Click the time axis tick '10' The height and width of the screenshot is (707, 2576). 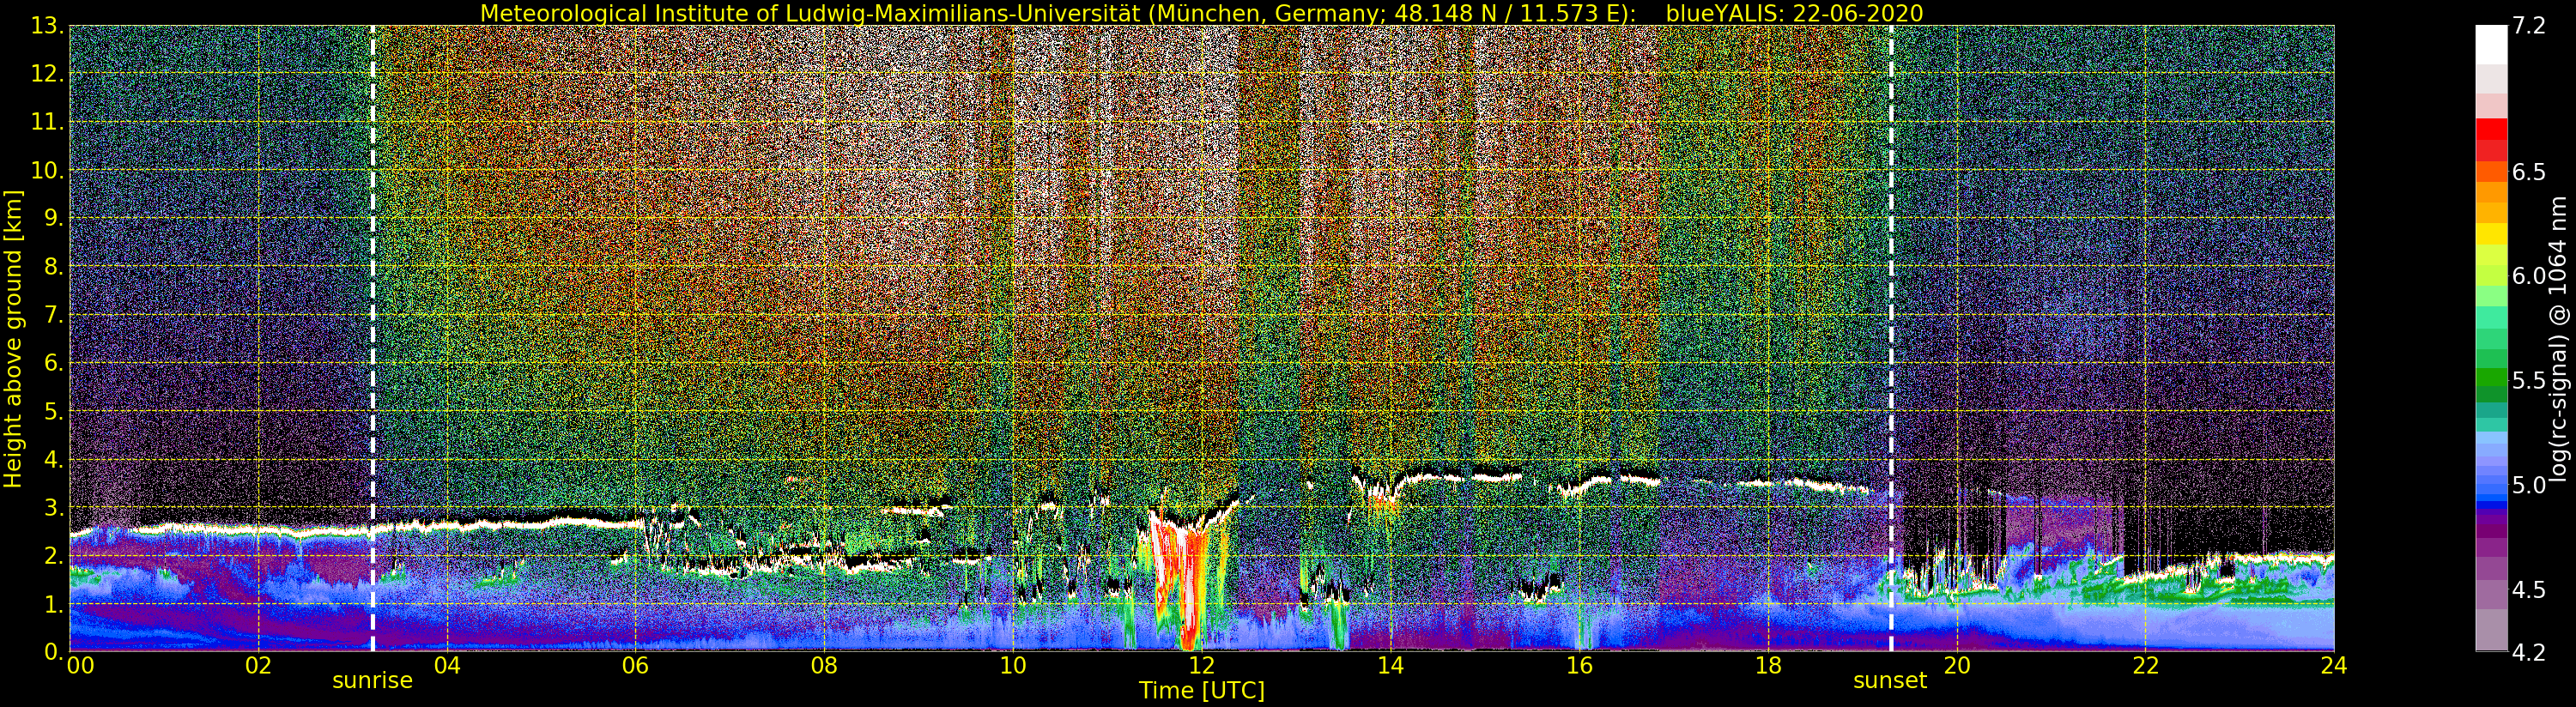[x=1013, y=665]
